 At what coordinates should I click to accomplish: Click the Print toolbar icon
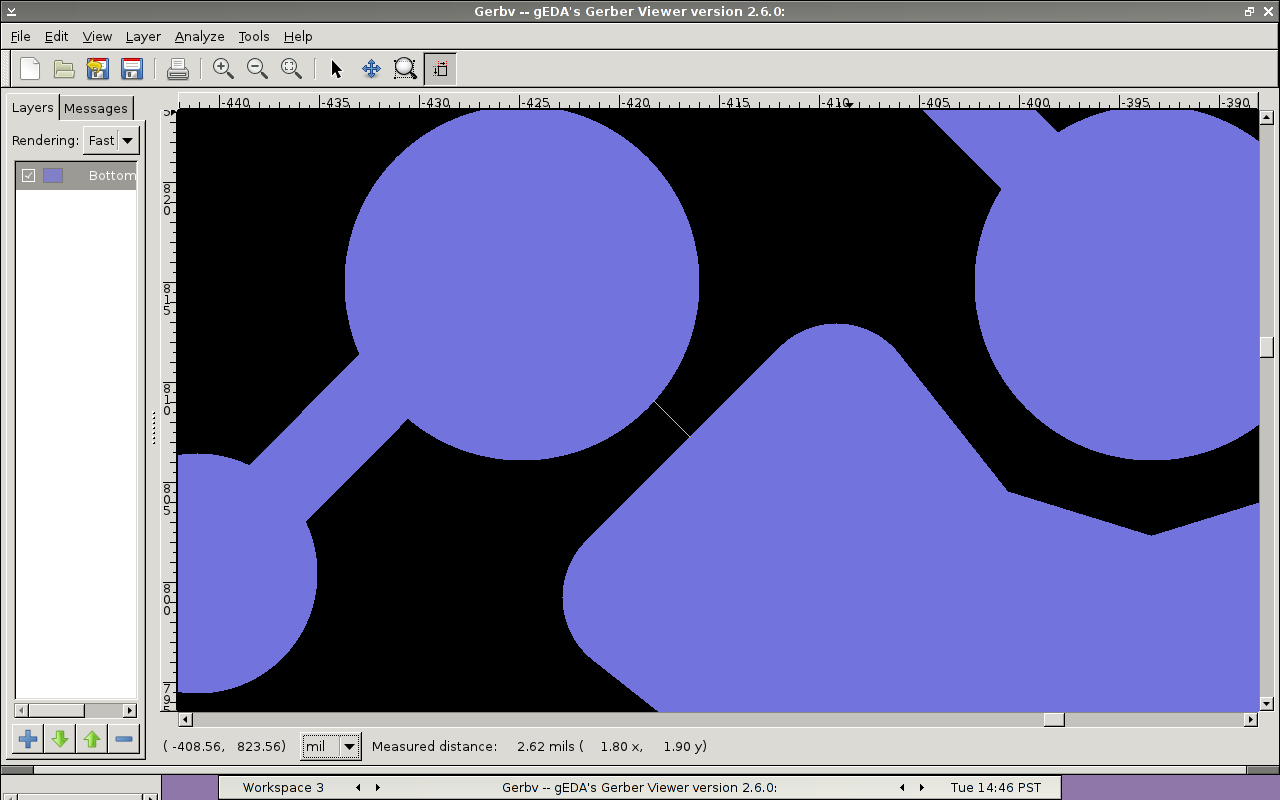178,69
